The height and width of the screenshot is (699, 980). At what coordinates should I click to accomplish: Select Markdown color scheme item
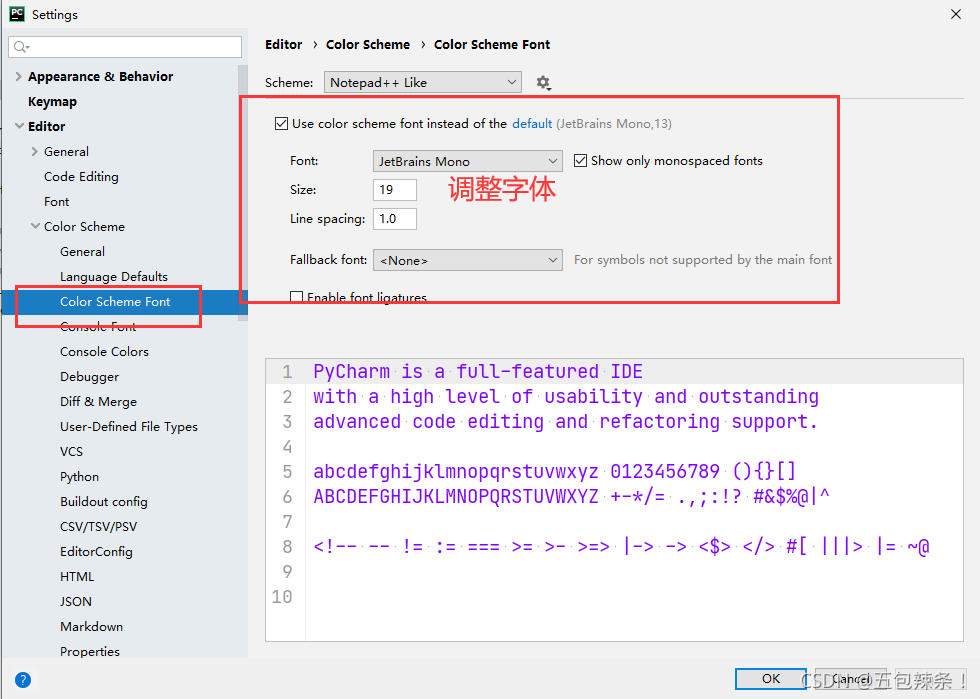click(x=91, y=626)
